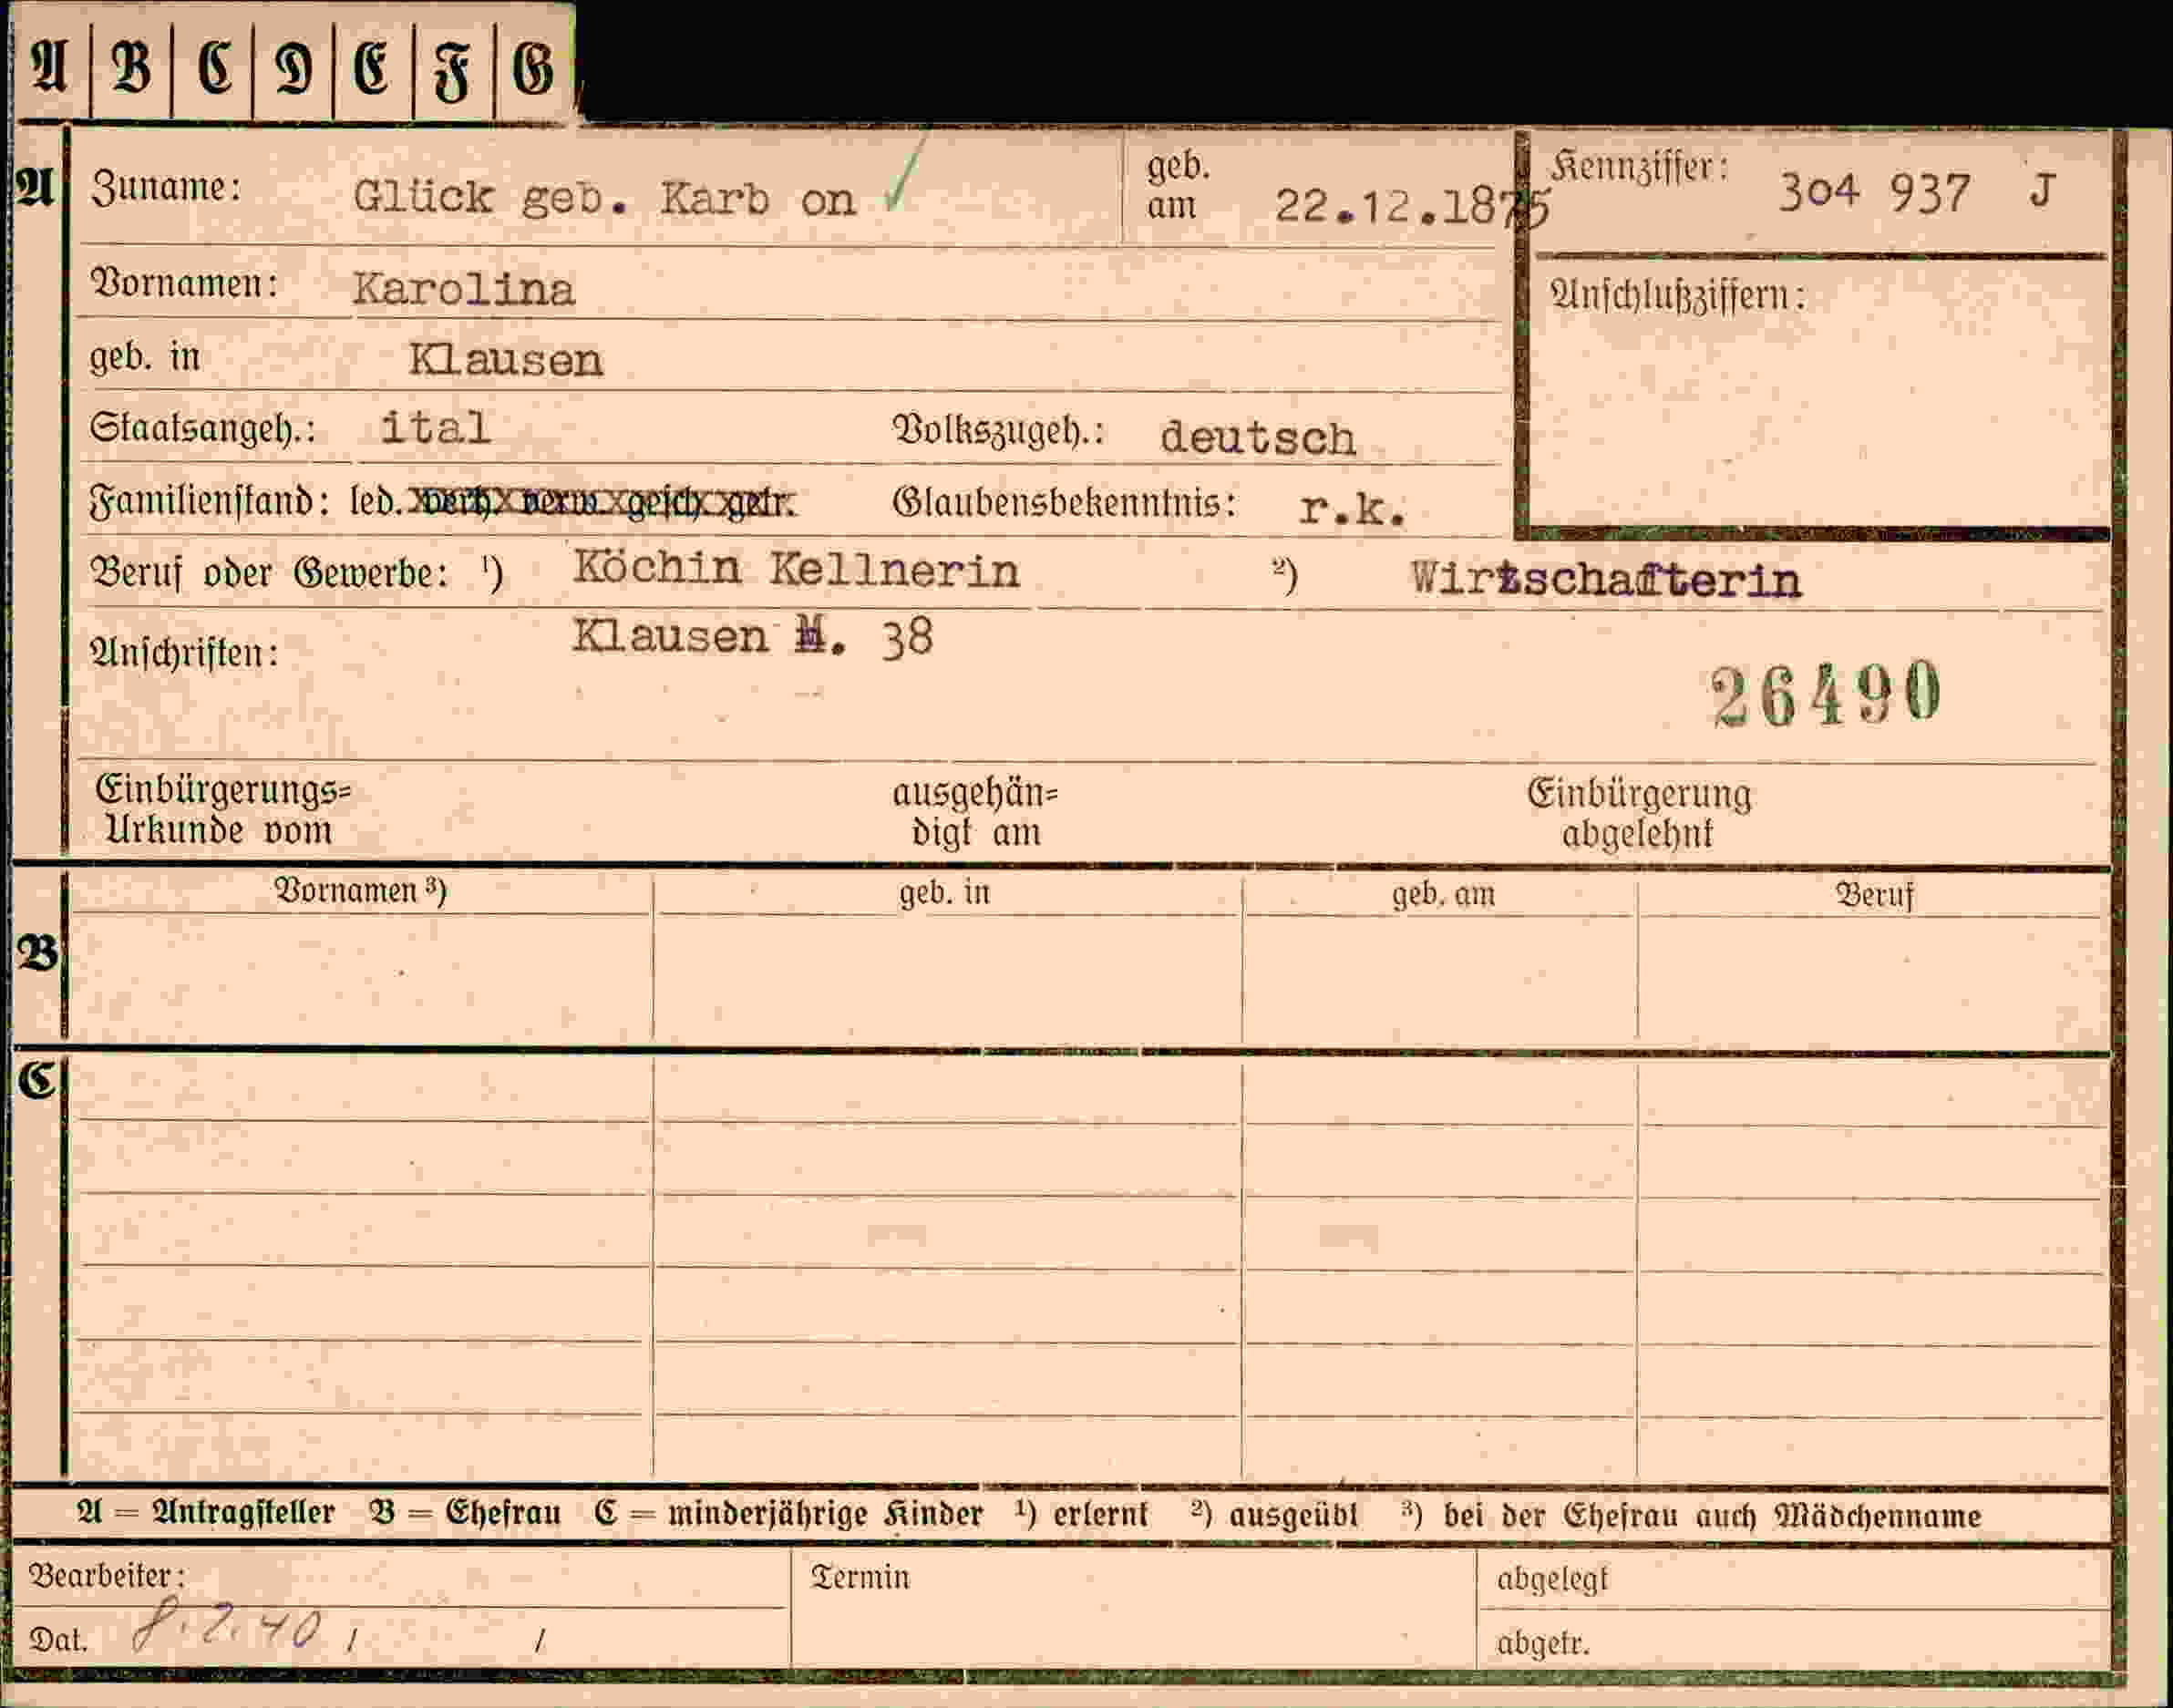Viewport: 2173px width, 1708px height.
Task: Click the ethnicity value 'deutsch'
Action: coord(1257,438)
